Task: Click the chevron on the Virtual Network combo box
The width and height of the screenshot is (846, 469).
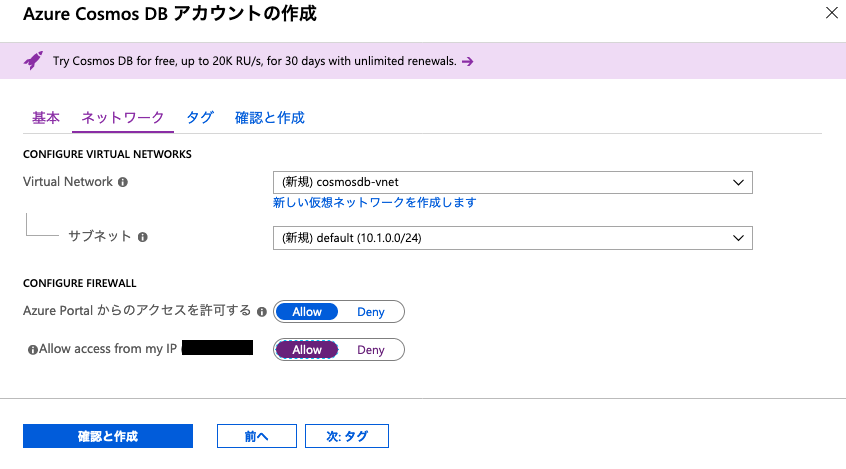Action: 738,182
